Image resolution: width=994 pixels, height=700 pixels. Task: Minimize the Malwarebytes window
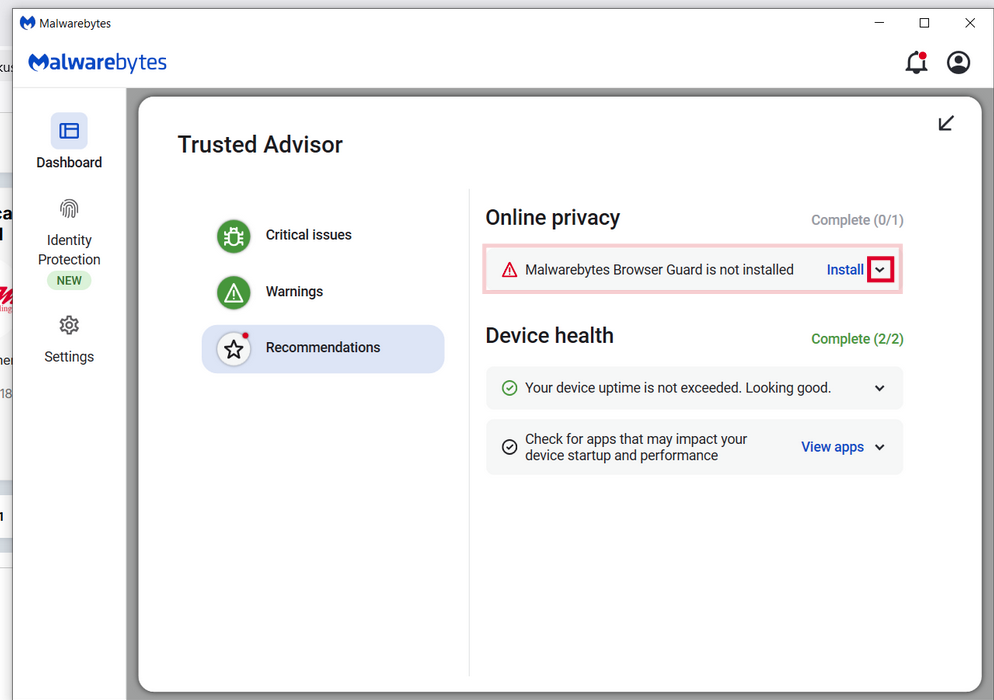(879, 23)
